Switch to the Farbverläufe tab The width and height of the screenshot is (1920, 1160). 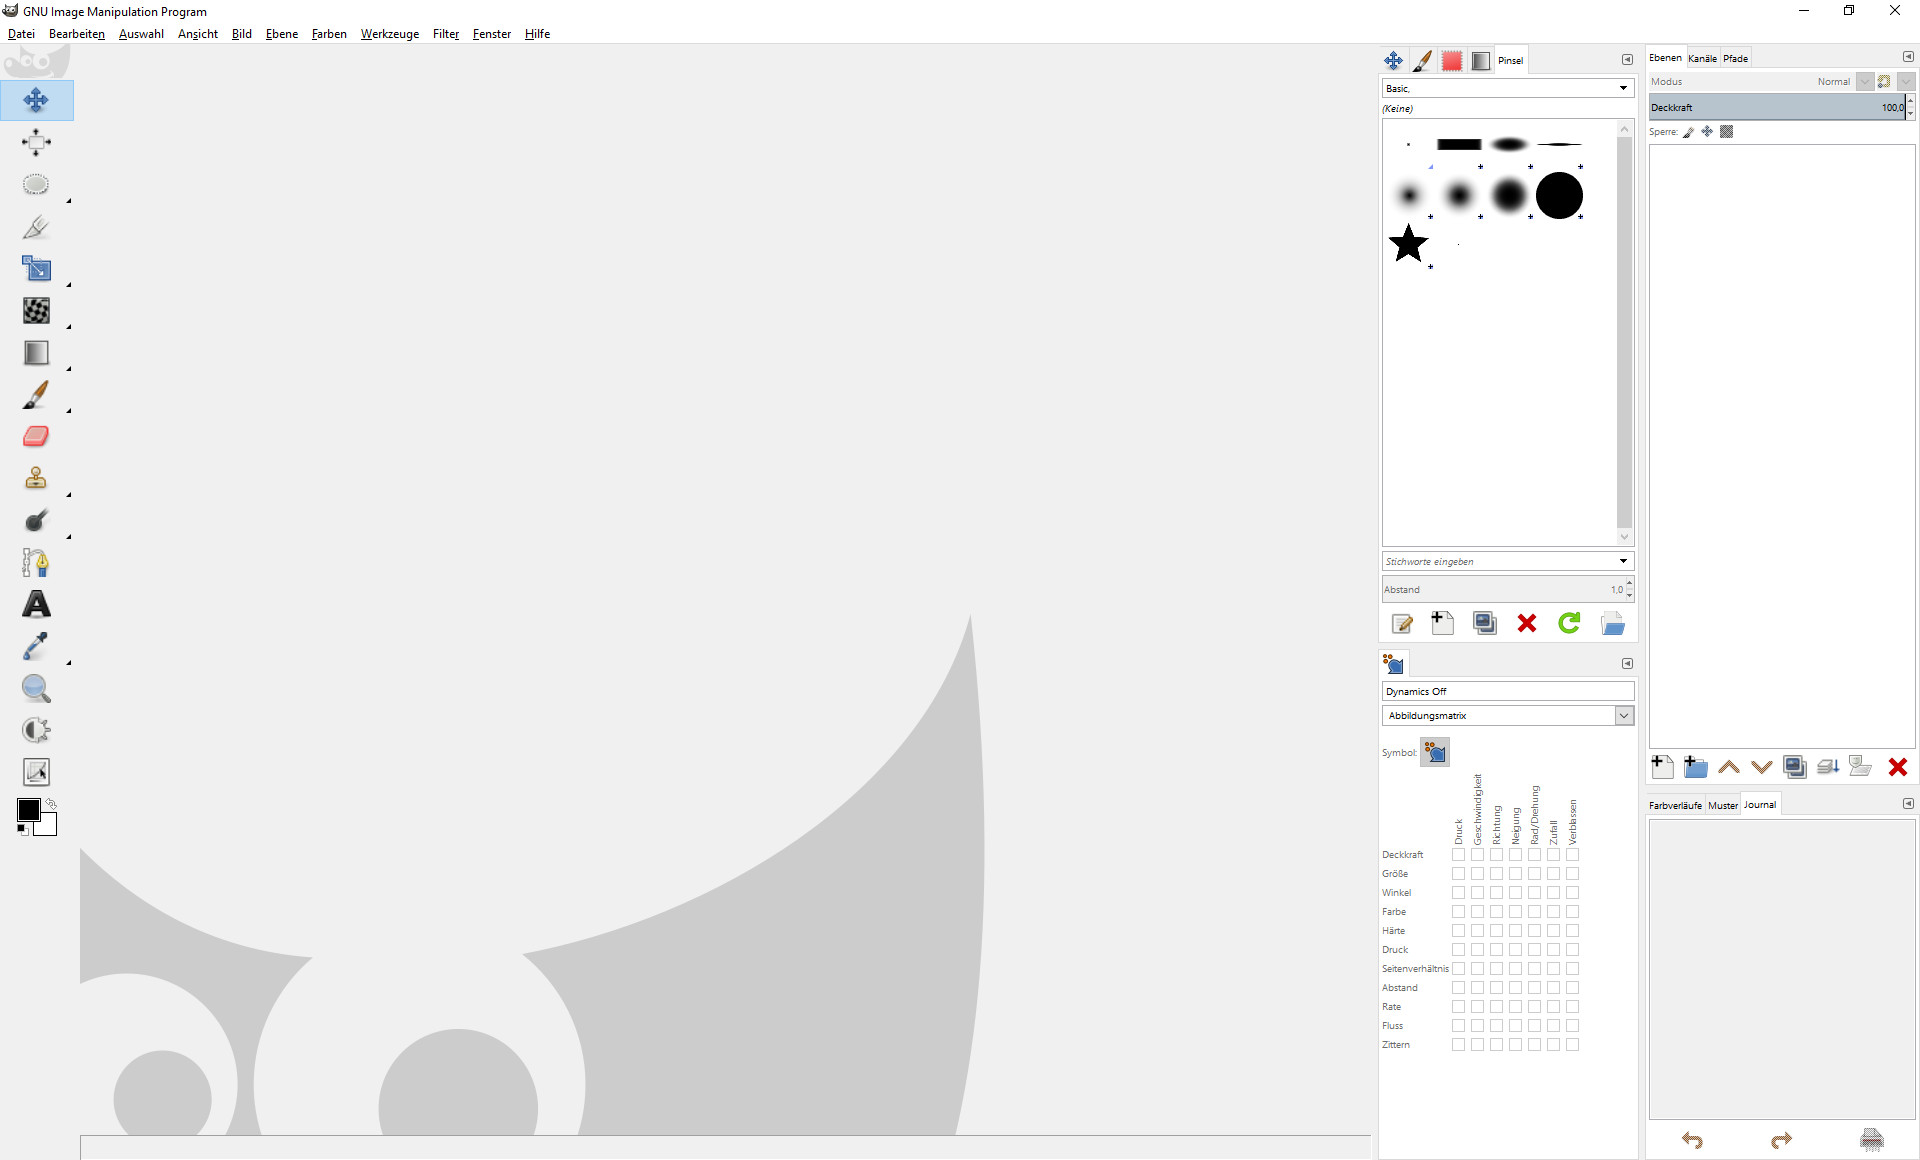coord(1675,805)
